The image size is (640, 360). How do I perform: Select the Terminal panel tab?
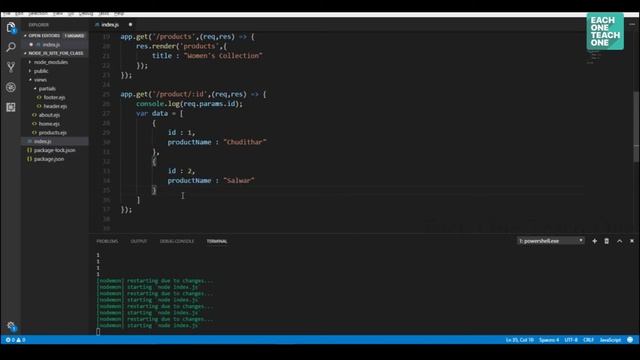[x=217, y=241]
